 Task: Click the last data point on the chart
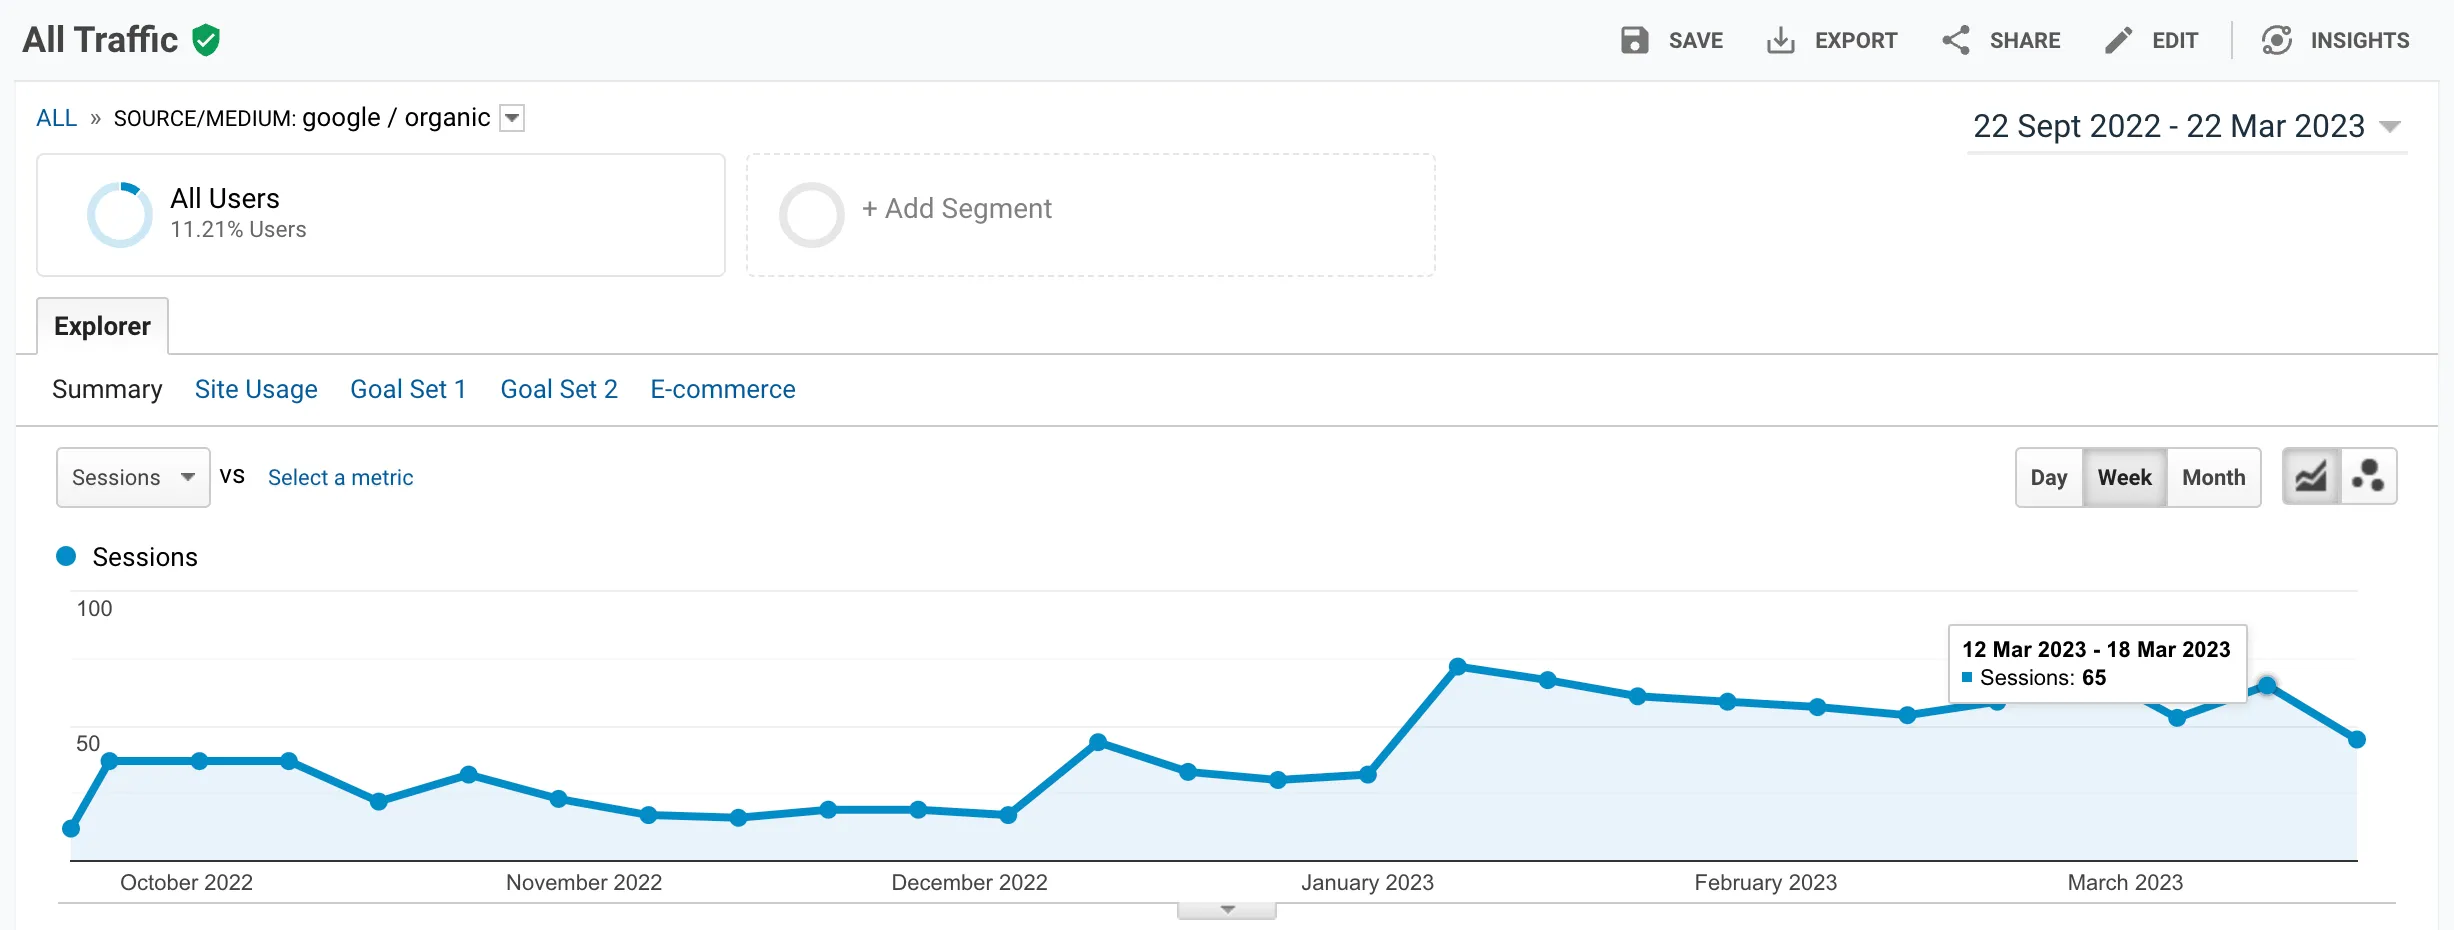[2357, 739]
